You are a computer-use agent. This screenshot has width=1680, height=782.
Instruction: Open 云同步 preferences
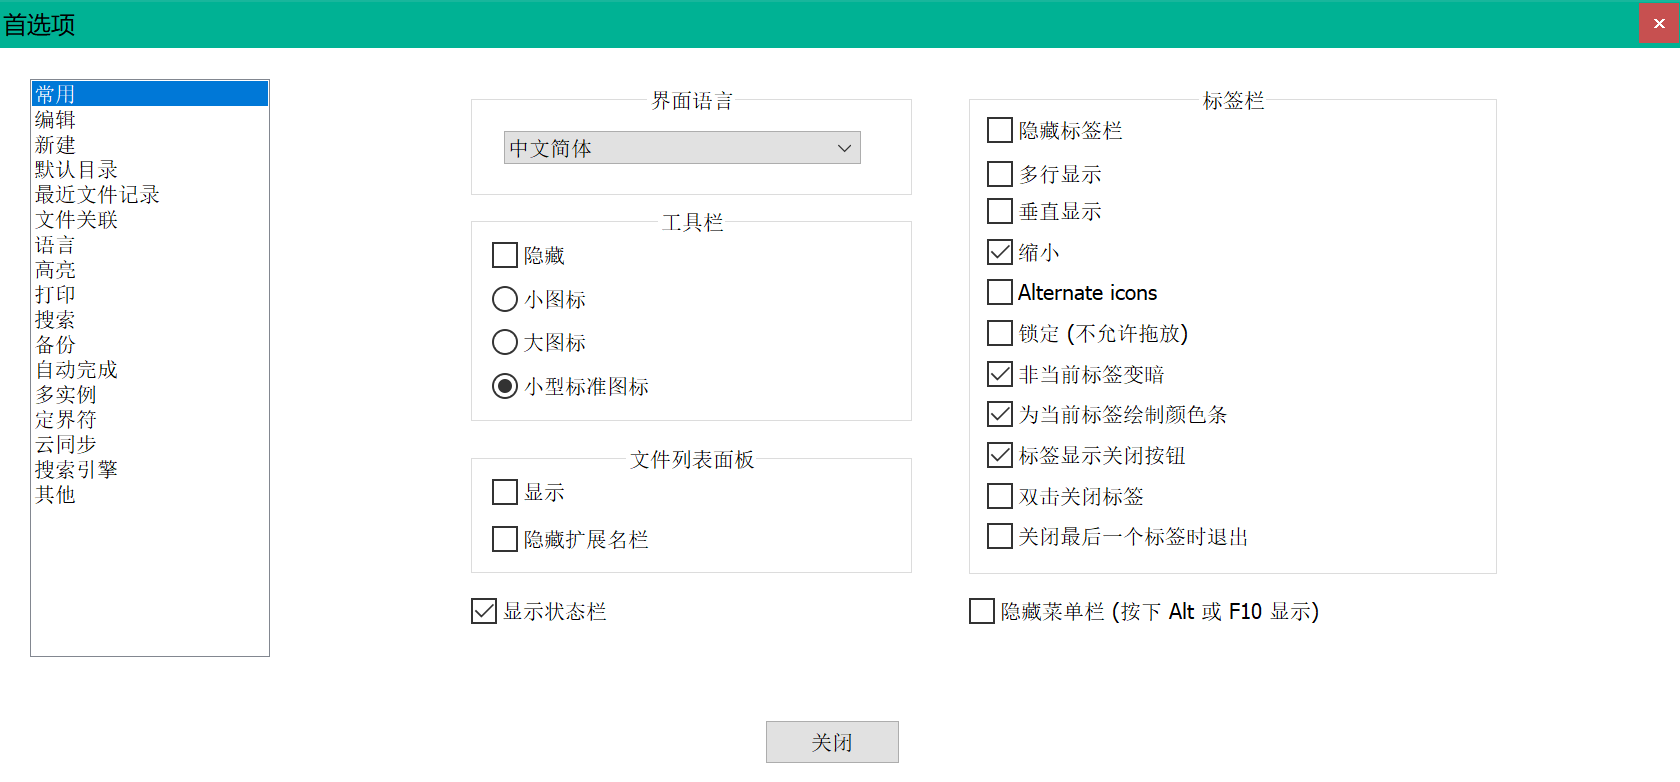65,443
